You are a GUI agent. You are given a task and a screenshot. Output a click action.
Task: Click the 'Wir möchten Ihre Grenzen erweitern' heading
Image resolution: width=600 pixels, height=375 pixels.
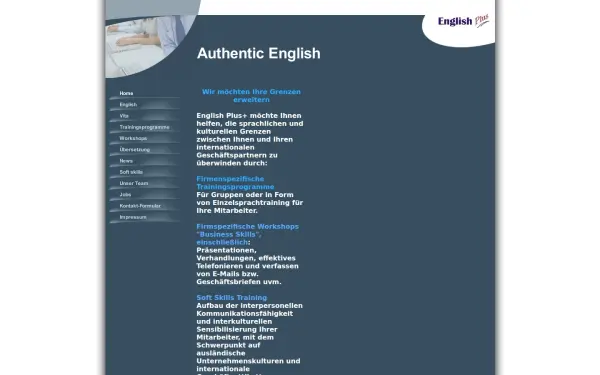pyautogui.click(x=251, y=96)
